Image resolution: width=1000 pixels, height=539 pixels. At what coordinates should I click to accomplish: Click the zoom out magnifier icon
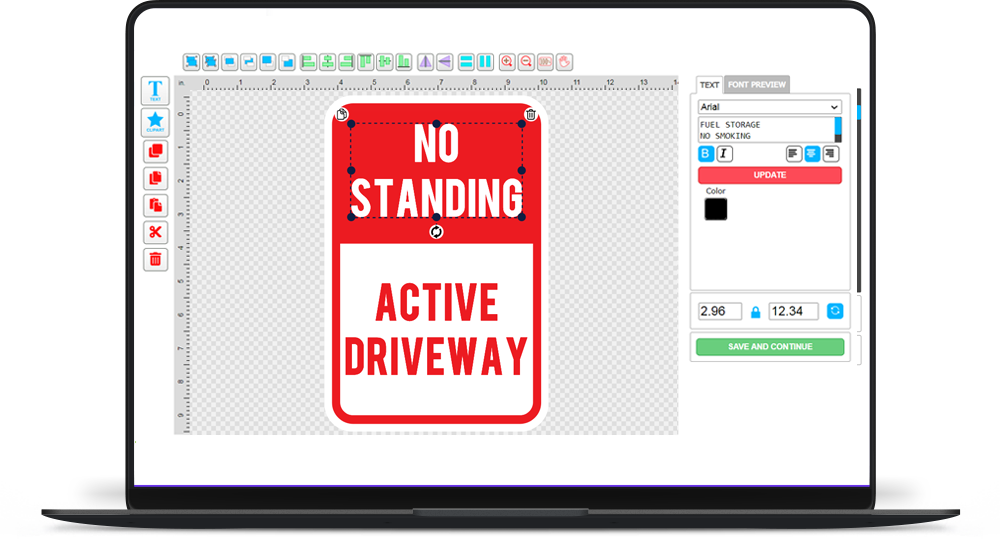point(526,62)
